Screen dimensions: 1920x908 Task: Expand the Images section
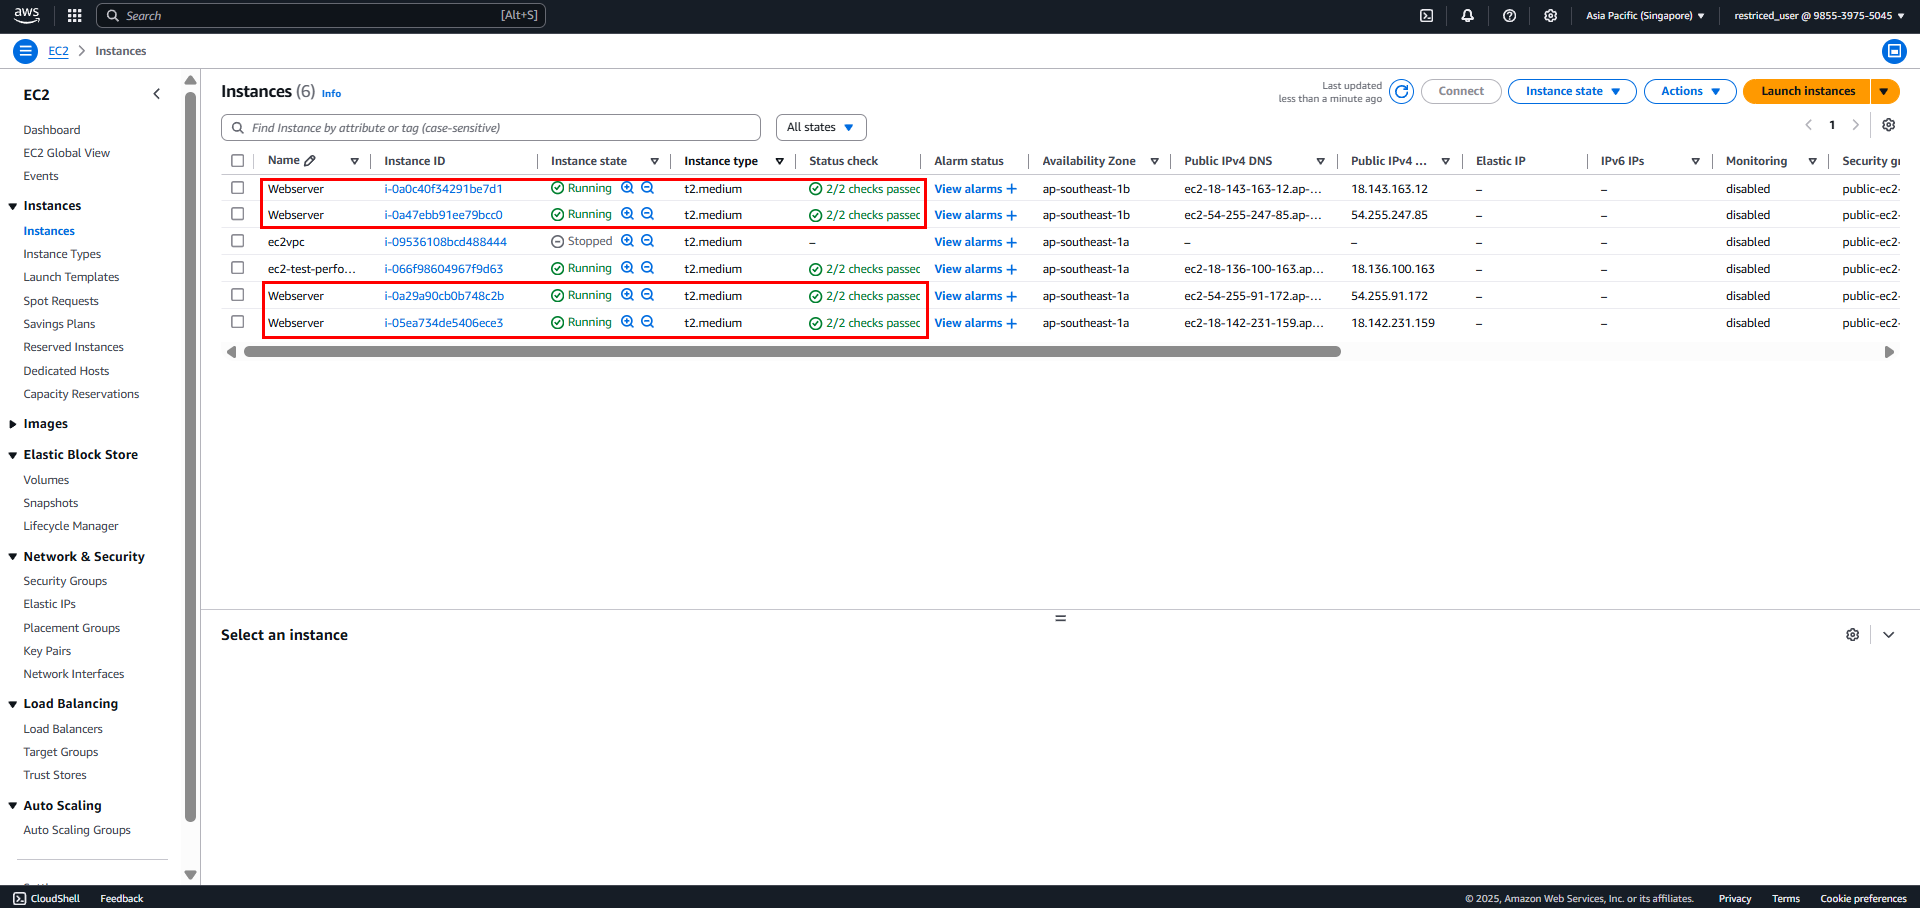[x=13, y=424]
